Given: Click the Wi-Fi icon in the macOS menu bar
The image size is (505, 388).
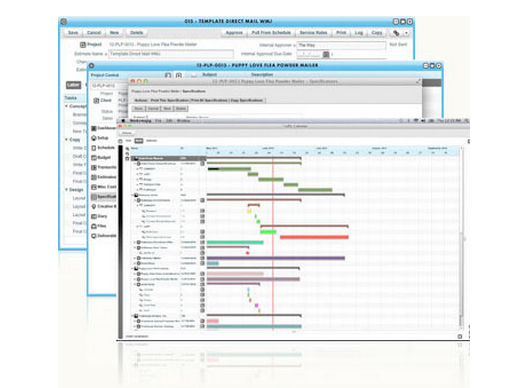Looking at the screenshot, I should point(416,121).
